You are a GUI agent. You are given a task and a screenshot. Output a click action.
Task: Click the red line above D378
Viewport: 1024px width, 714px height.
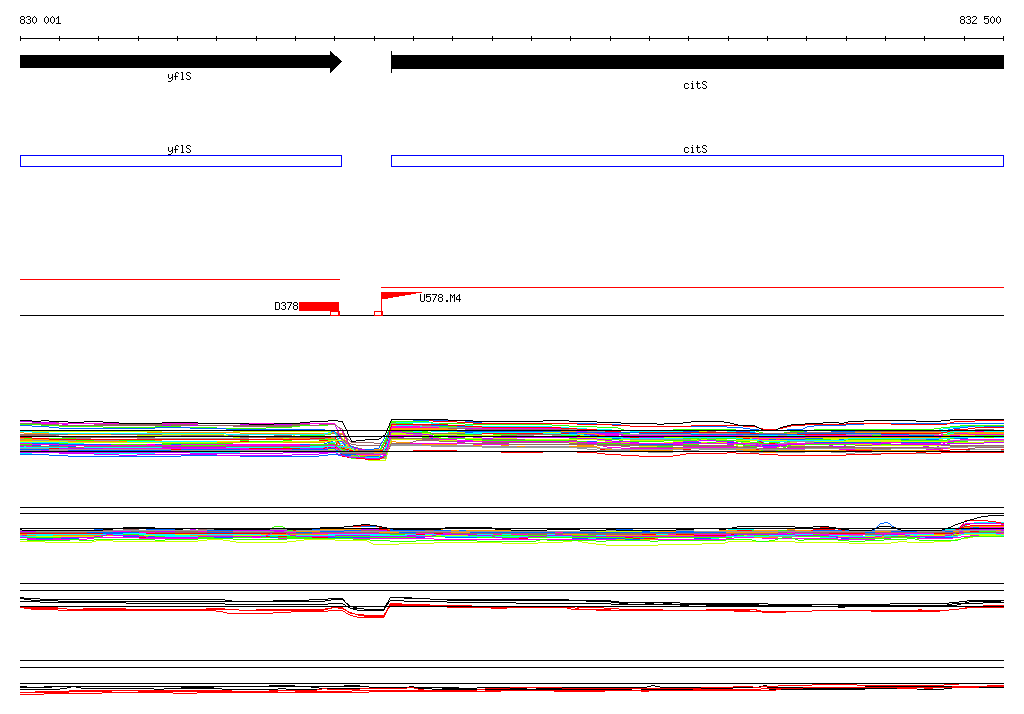tap(180, 280)
